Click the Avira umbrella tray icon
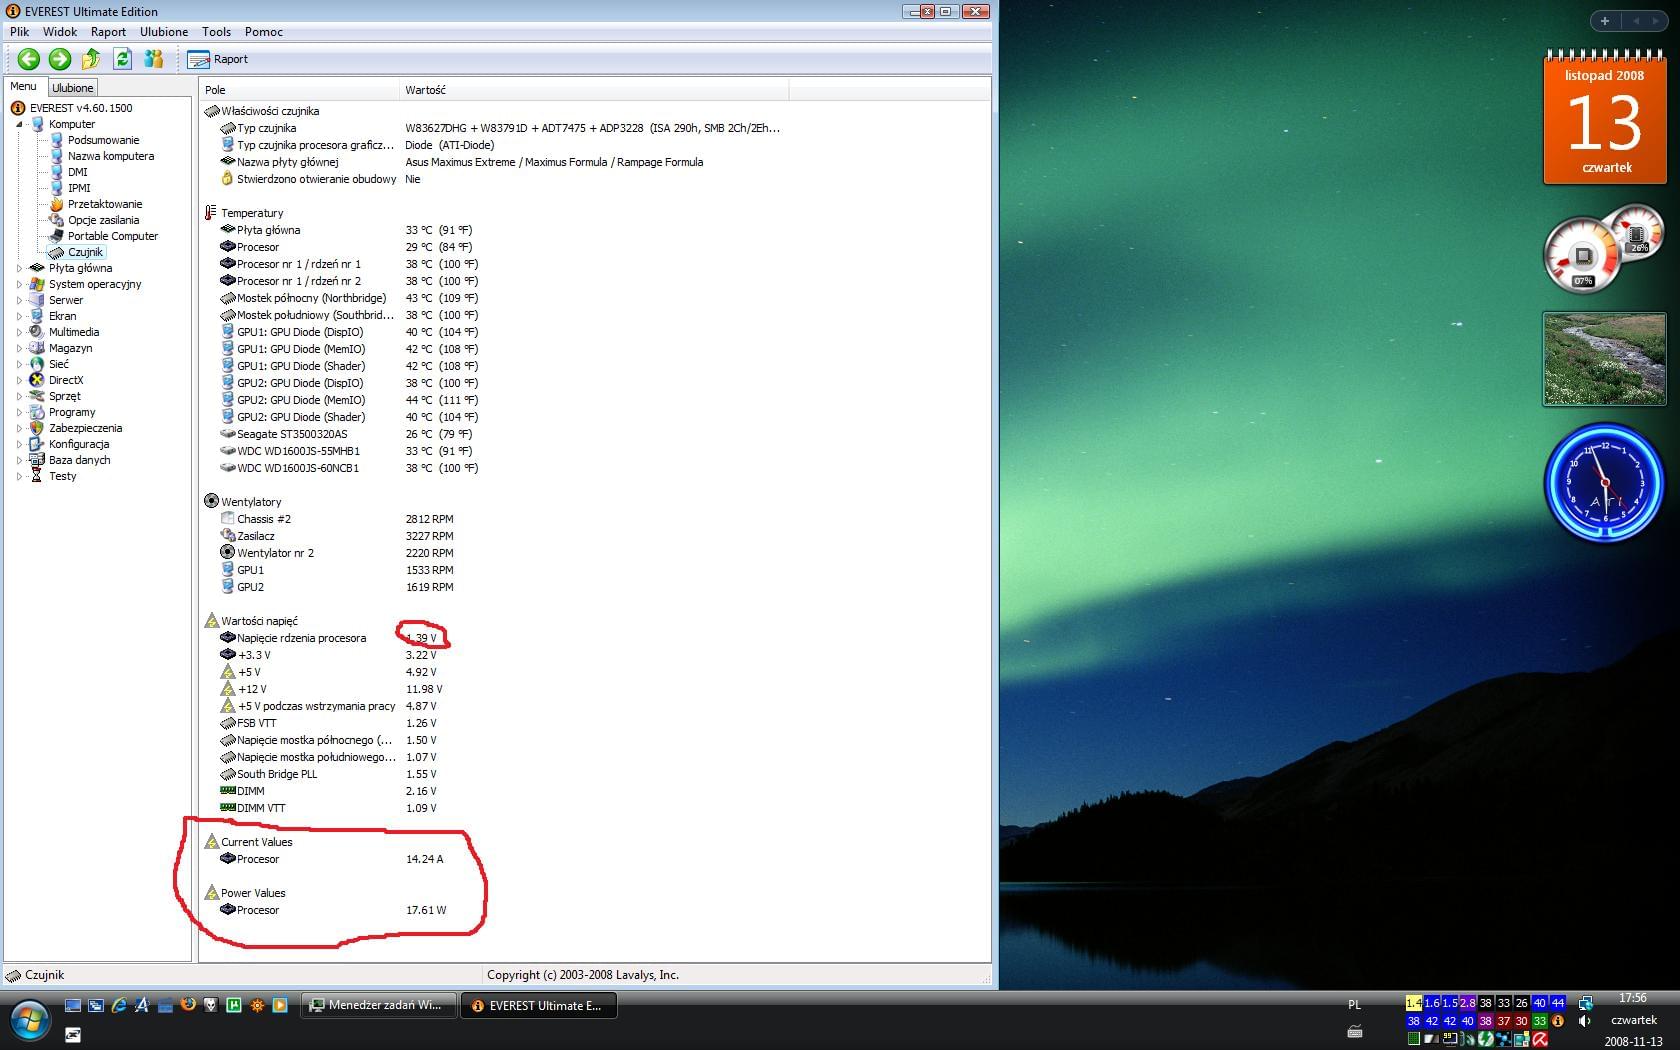Screen dimensions: 1680x1050 coord(1541,1039)
